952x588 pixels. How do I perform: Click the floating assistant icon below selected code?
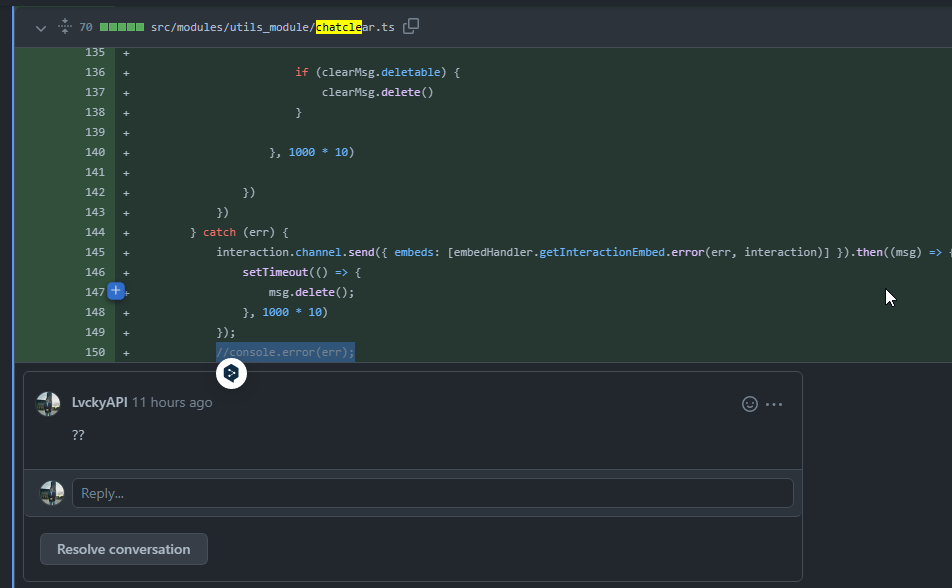click(x=231, y=374)
